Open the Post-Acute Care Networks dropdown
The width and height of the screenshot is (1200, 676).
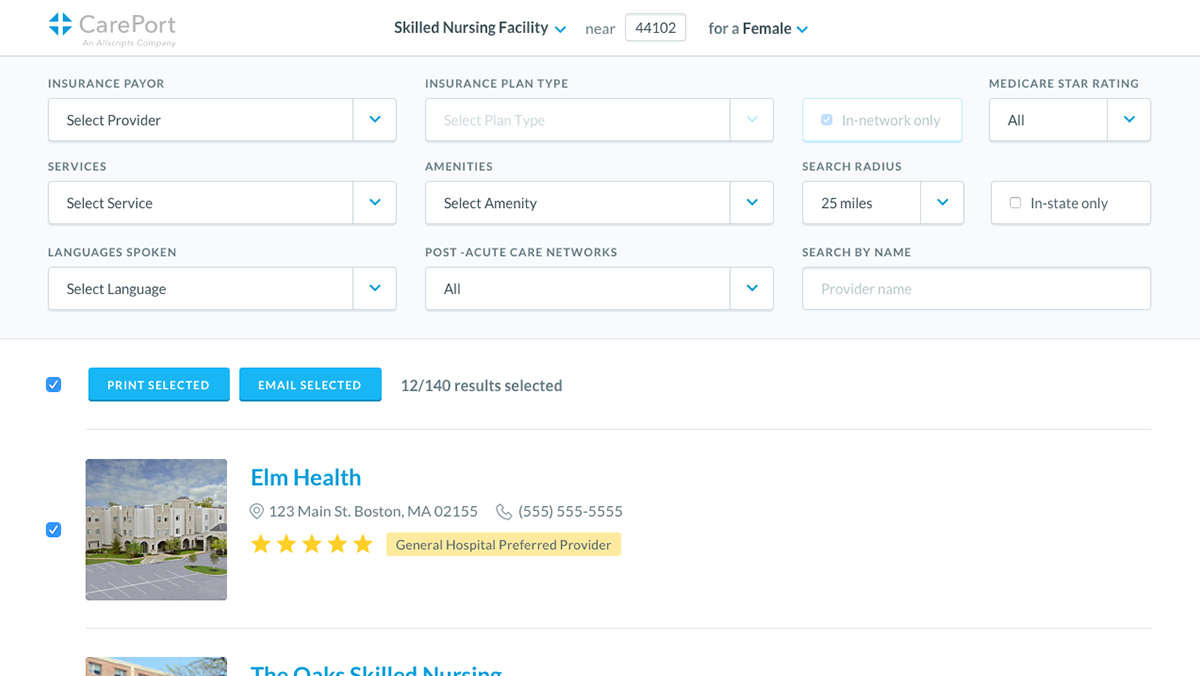pos(599,289)
